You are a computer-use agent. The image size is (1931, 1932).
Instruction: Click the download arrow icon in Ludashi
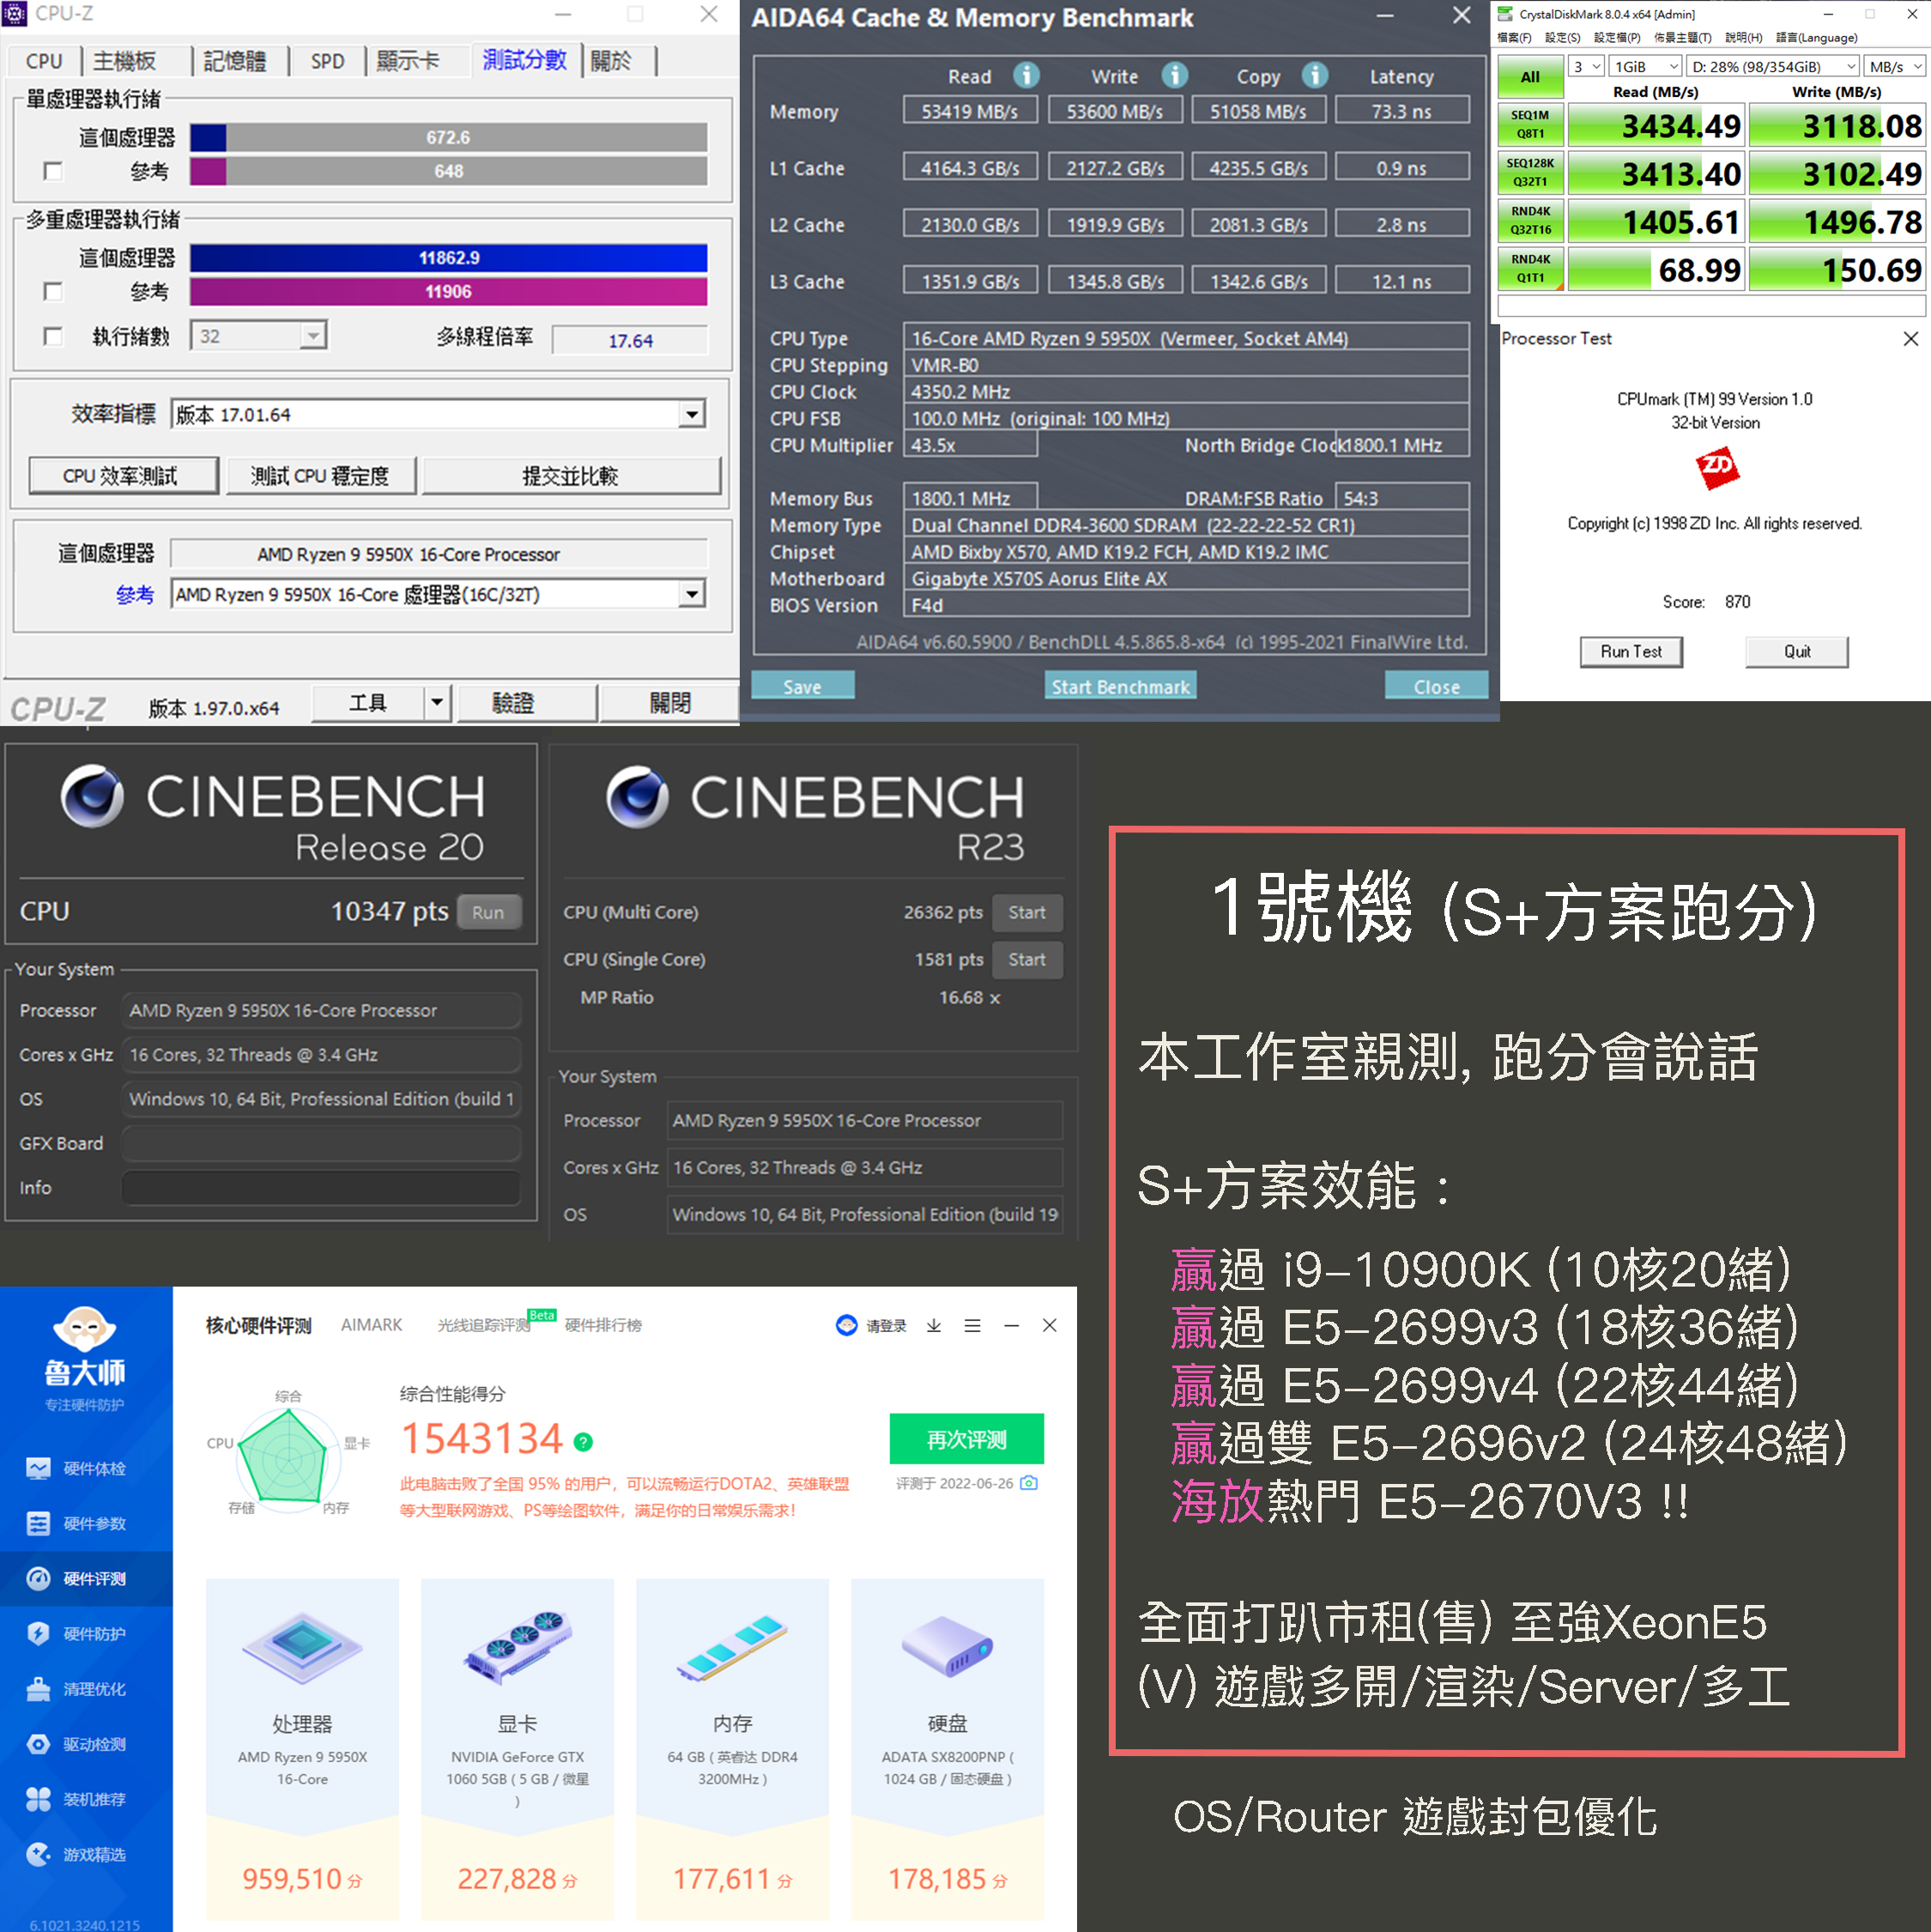[933, 1325]
